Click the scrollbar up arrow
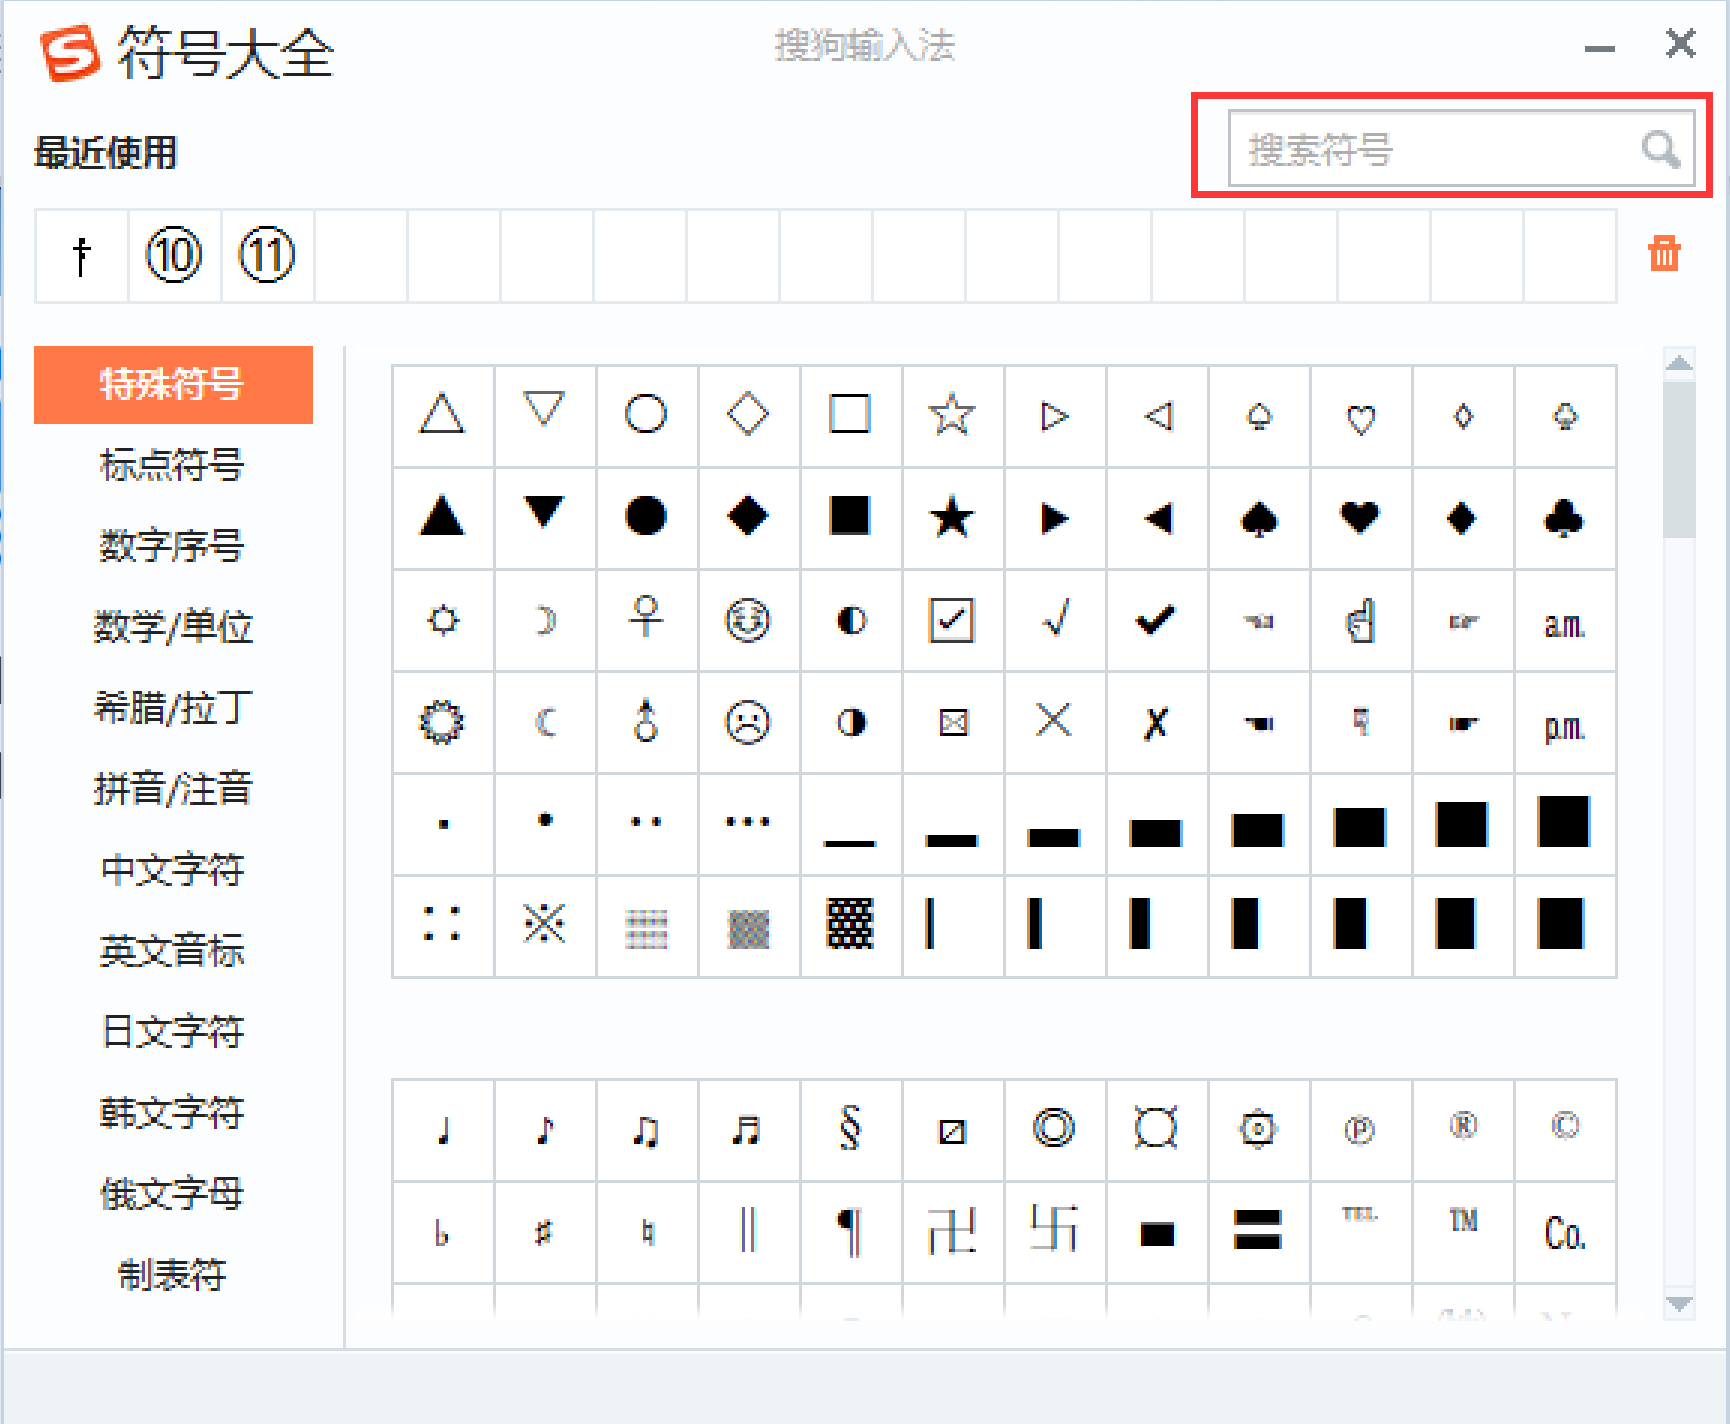This screenshot has height=1424, width=1730. (x=1680, y=363)
